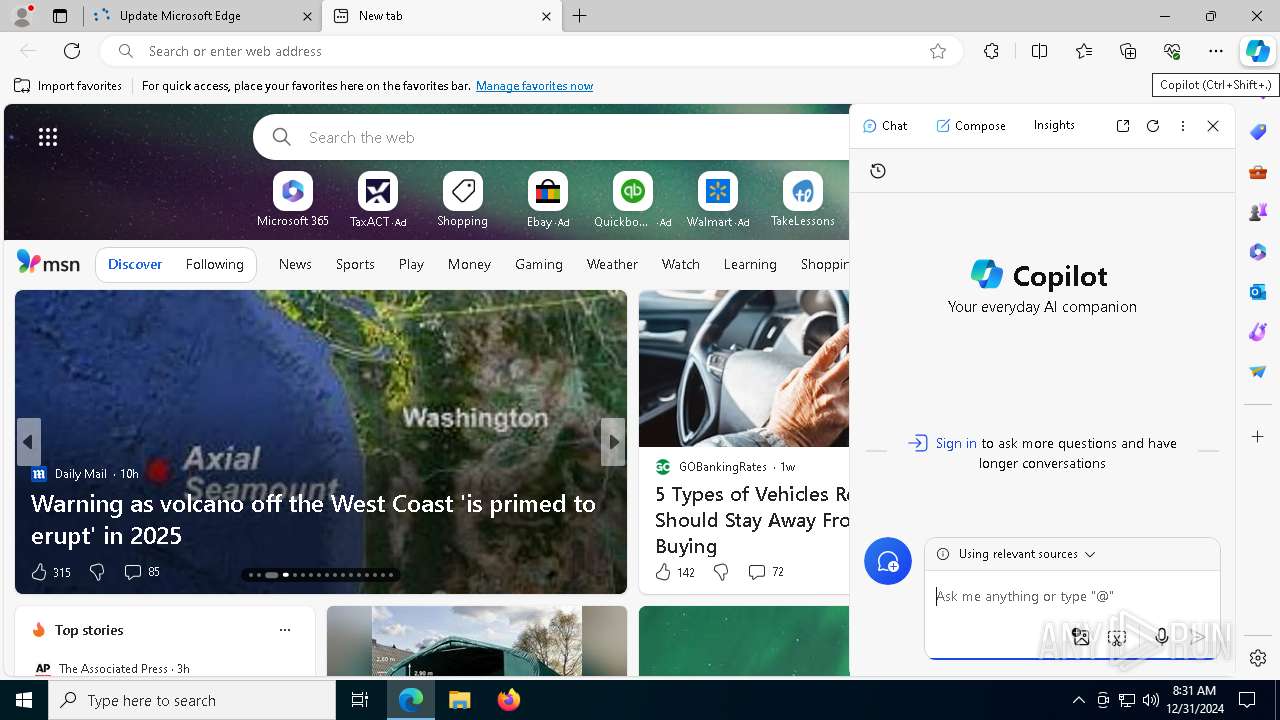Add an image to Copilot prompt
Viewport: 1280px width, 720px height.
[1080, 636]
